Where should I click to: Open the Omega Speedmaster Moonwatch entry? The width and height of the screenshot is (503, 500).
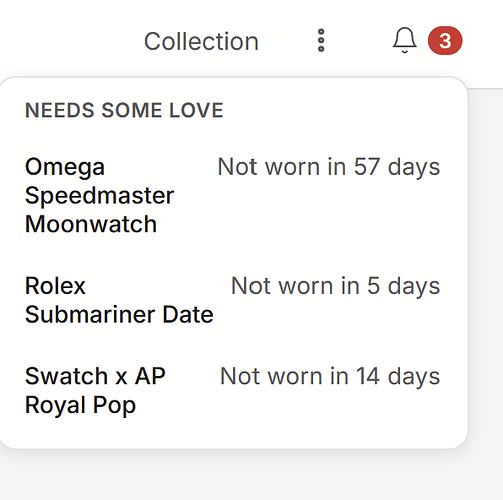[233, 195]
